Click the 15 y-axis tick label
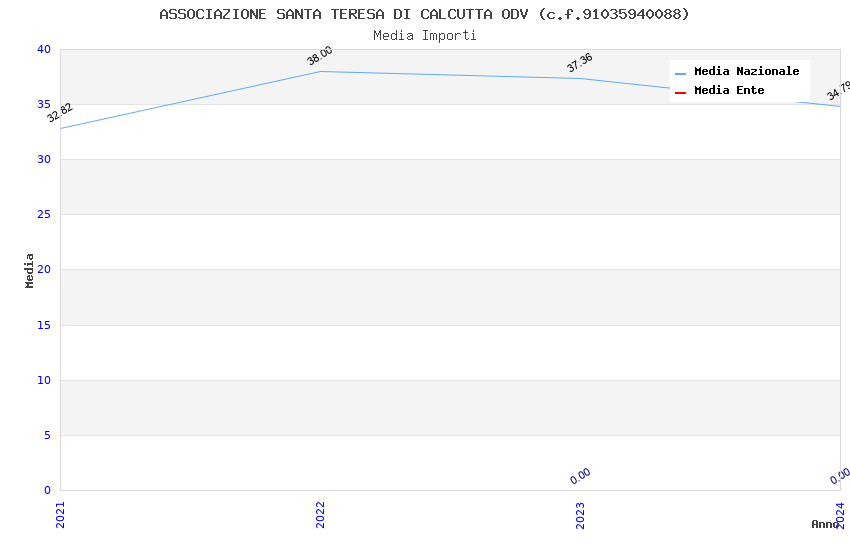Image resolution: width=850 pixels, height=550 pixels. point(44,325)
